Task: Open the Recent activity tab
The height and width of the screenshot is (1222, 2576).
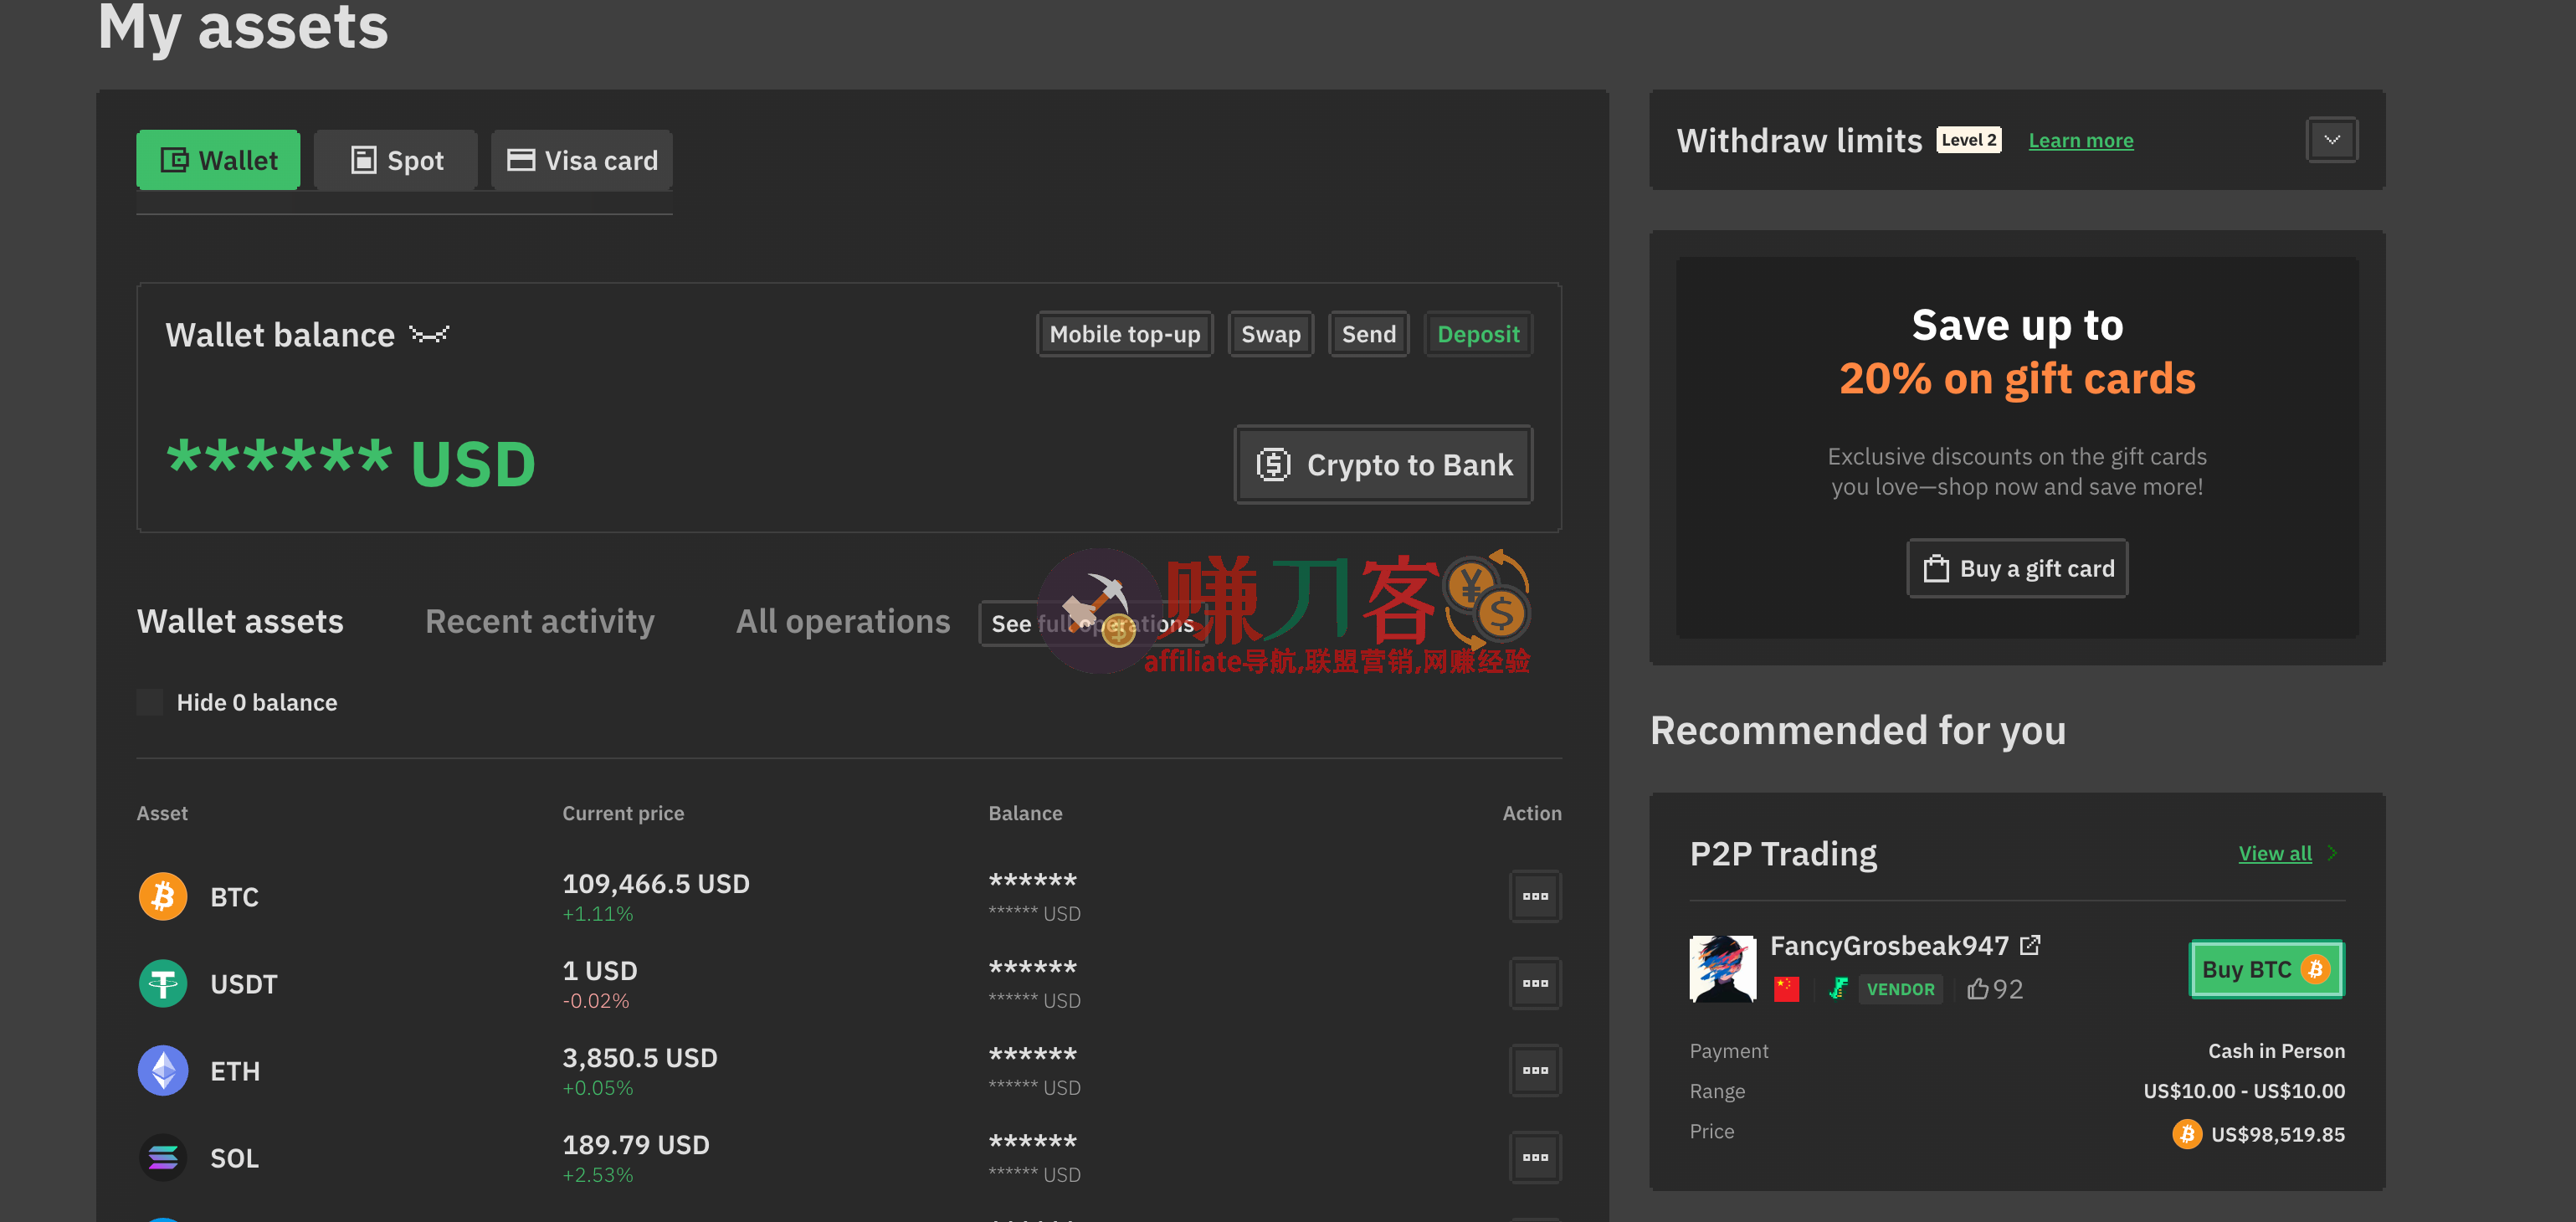Action: point(539,621)
